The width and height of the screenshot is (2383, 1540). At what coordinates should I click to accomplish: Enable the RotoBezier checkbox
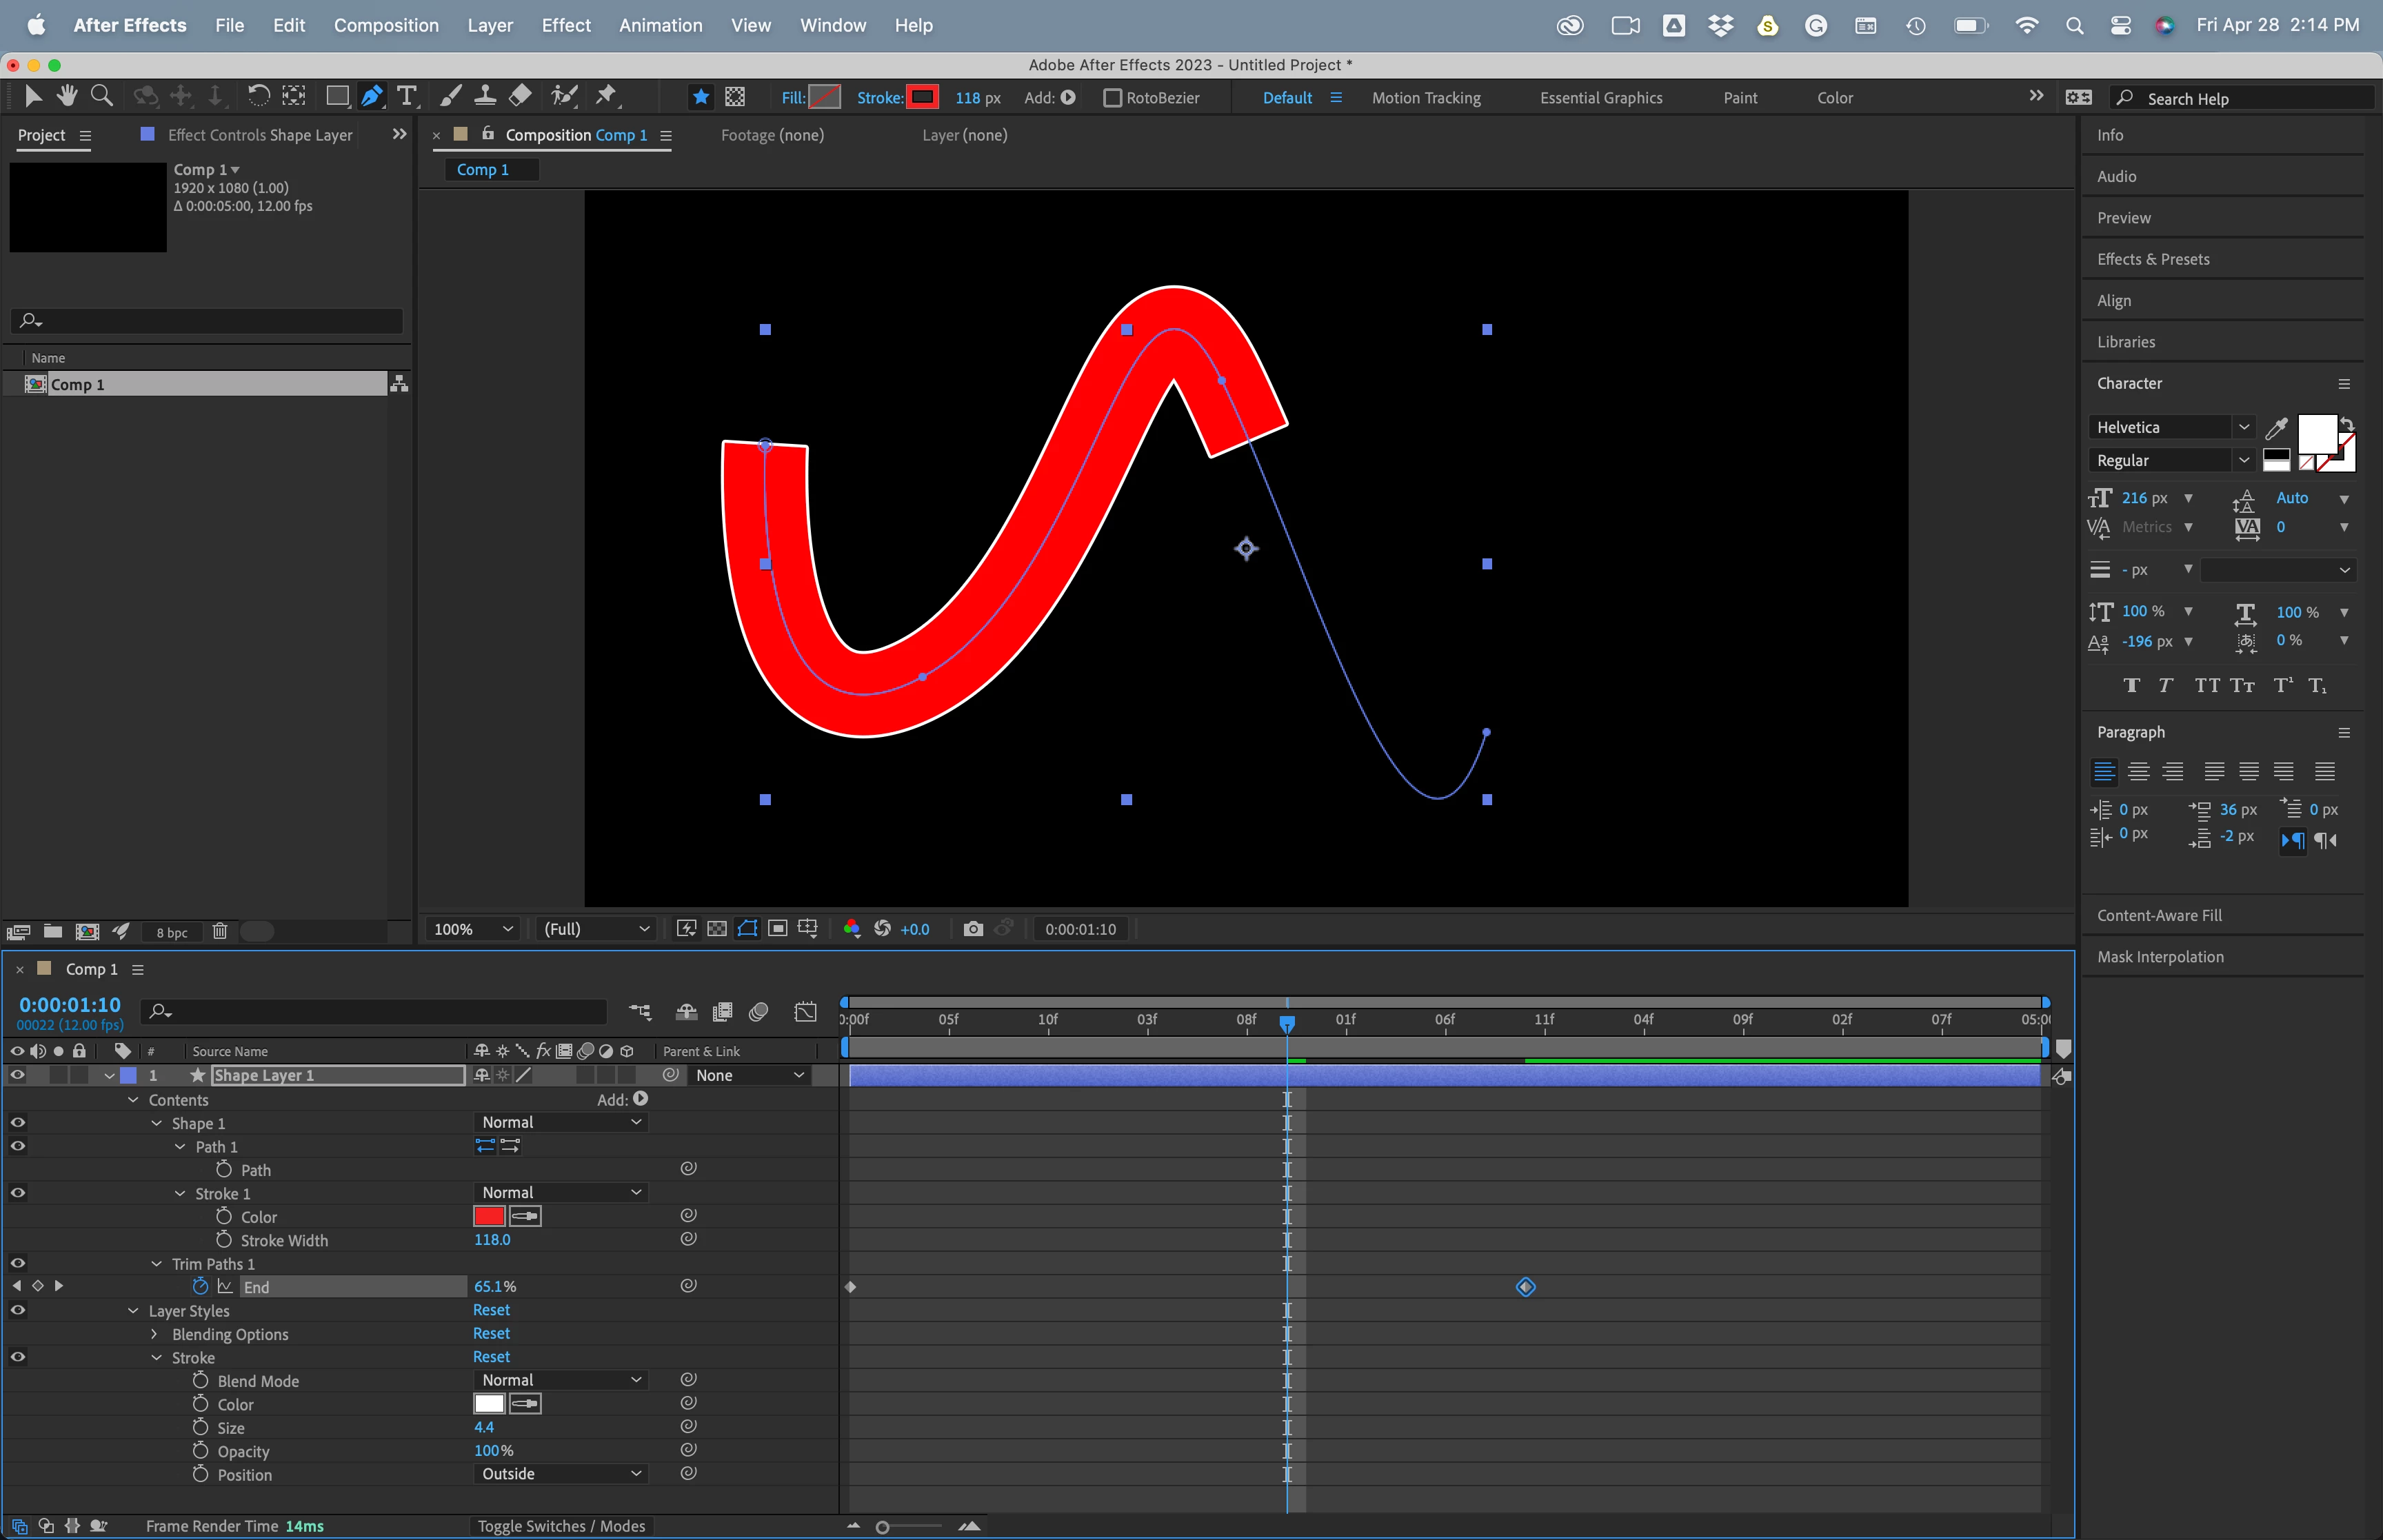tap(1112, 98)
